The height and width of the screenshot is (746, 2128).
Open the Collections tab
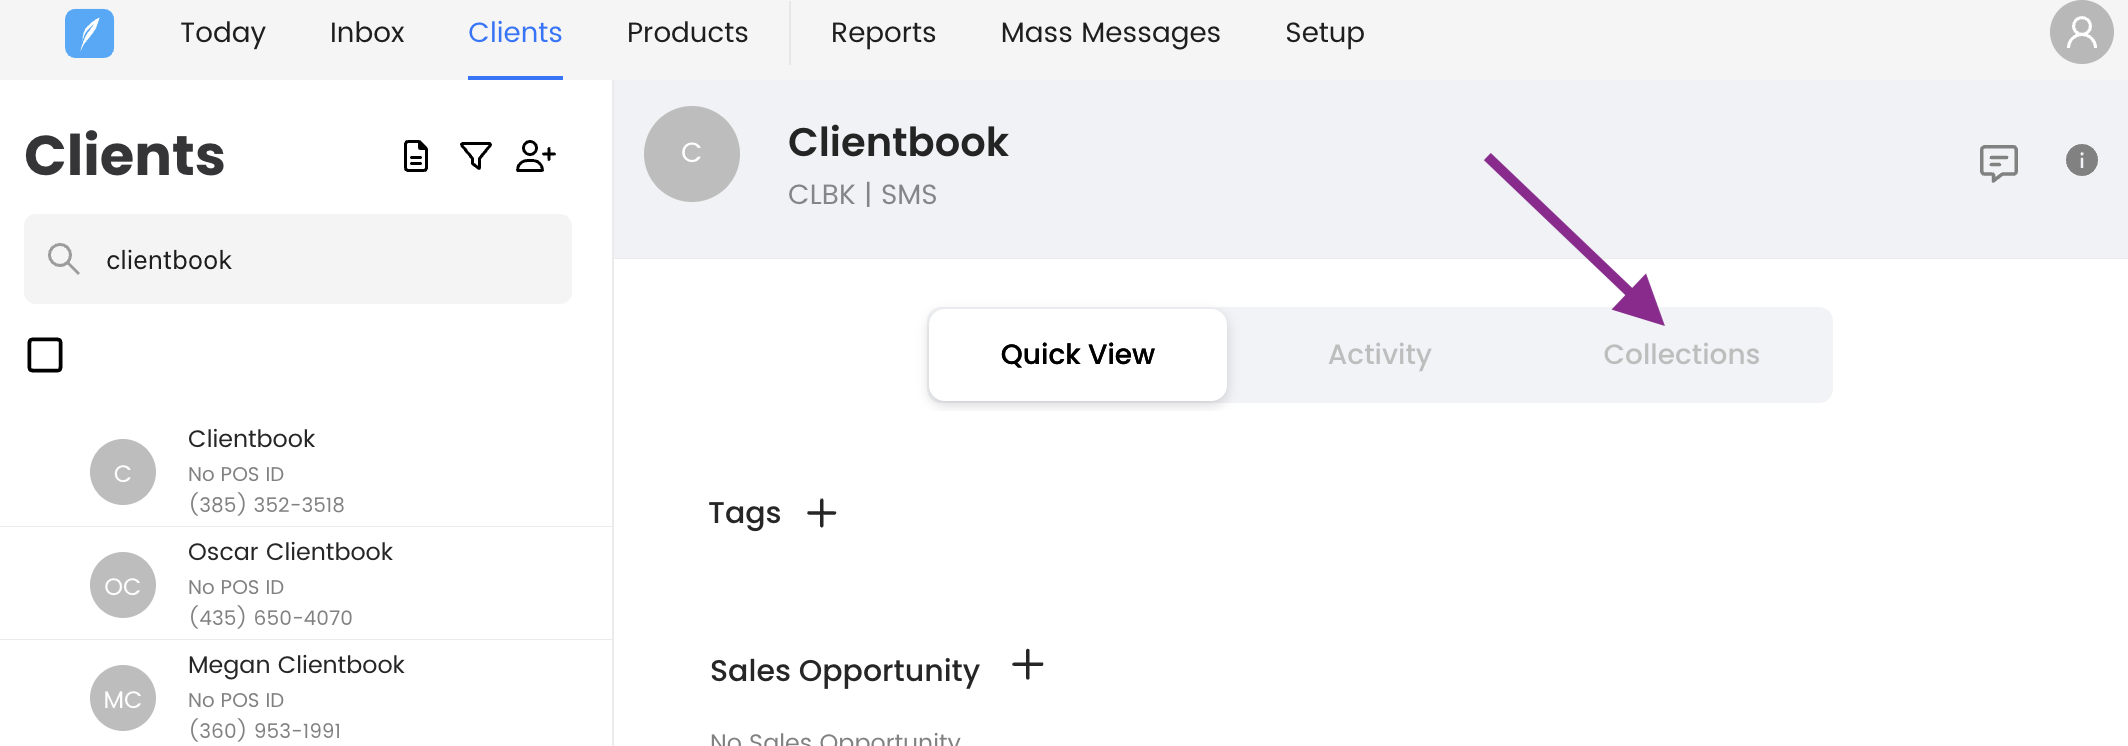pyautogui.click(x=1681, y=355)
